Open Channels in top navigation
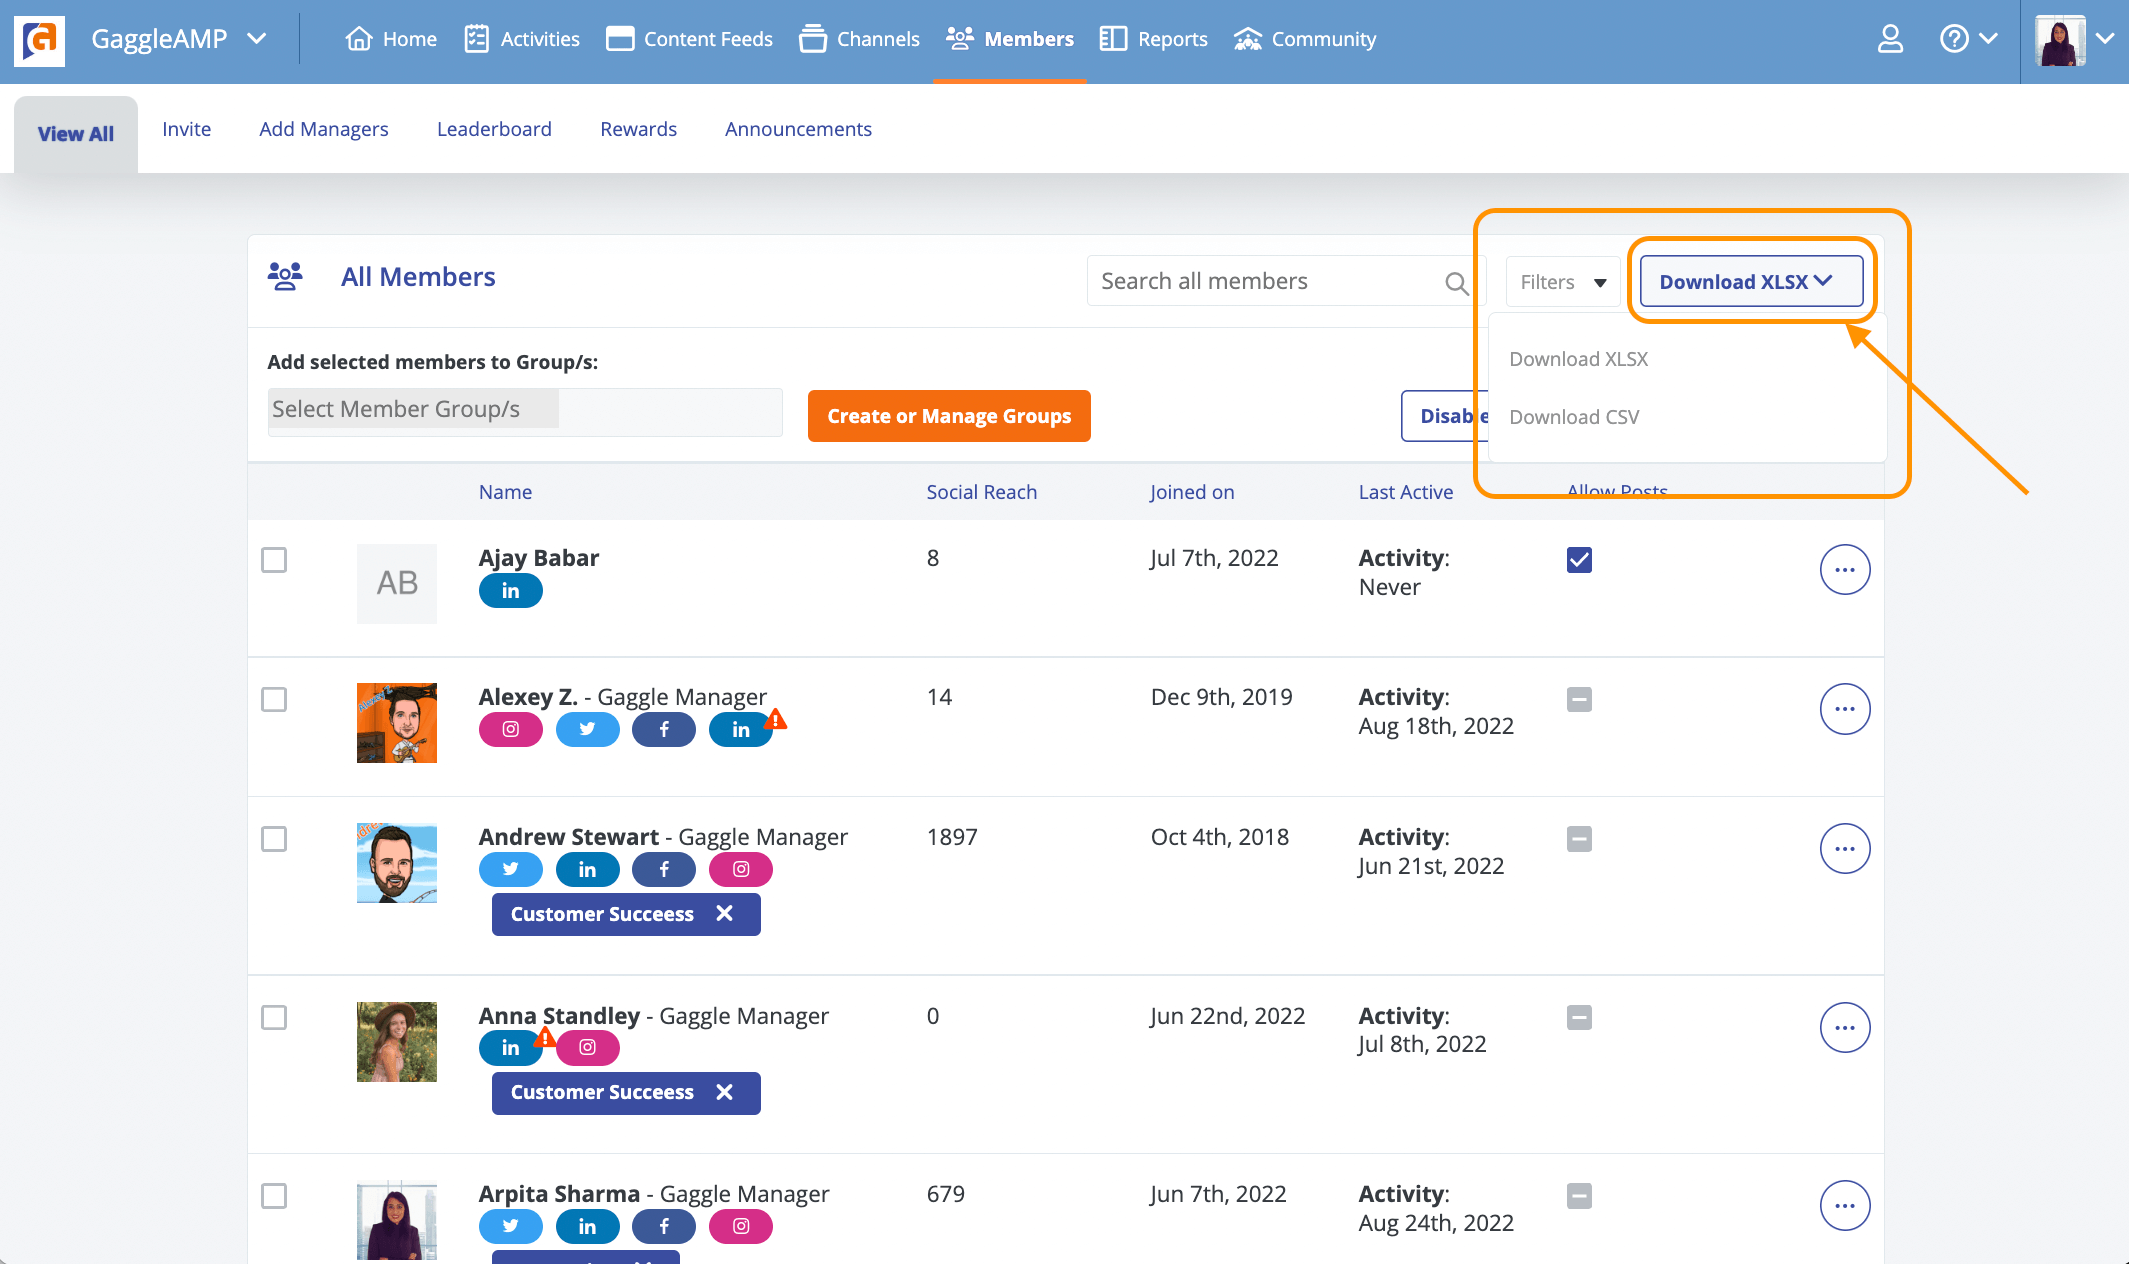This screenshot has width=2129, height=1264. coord(860,39)
